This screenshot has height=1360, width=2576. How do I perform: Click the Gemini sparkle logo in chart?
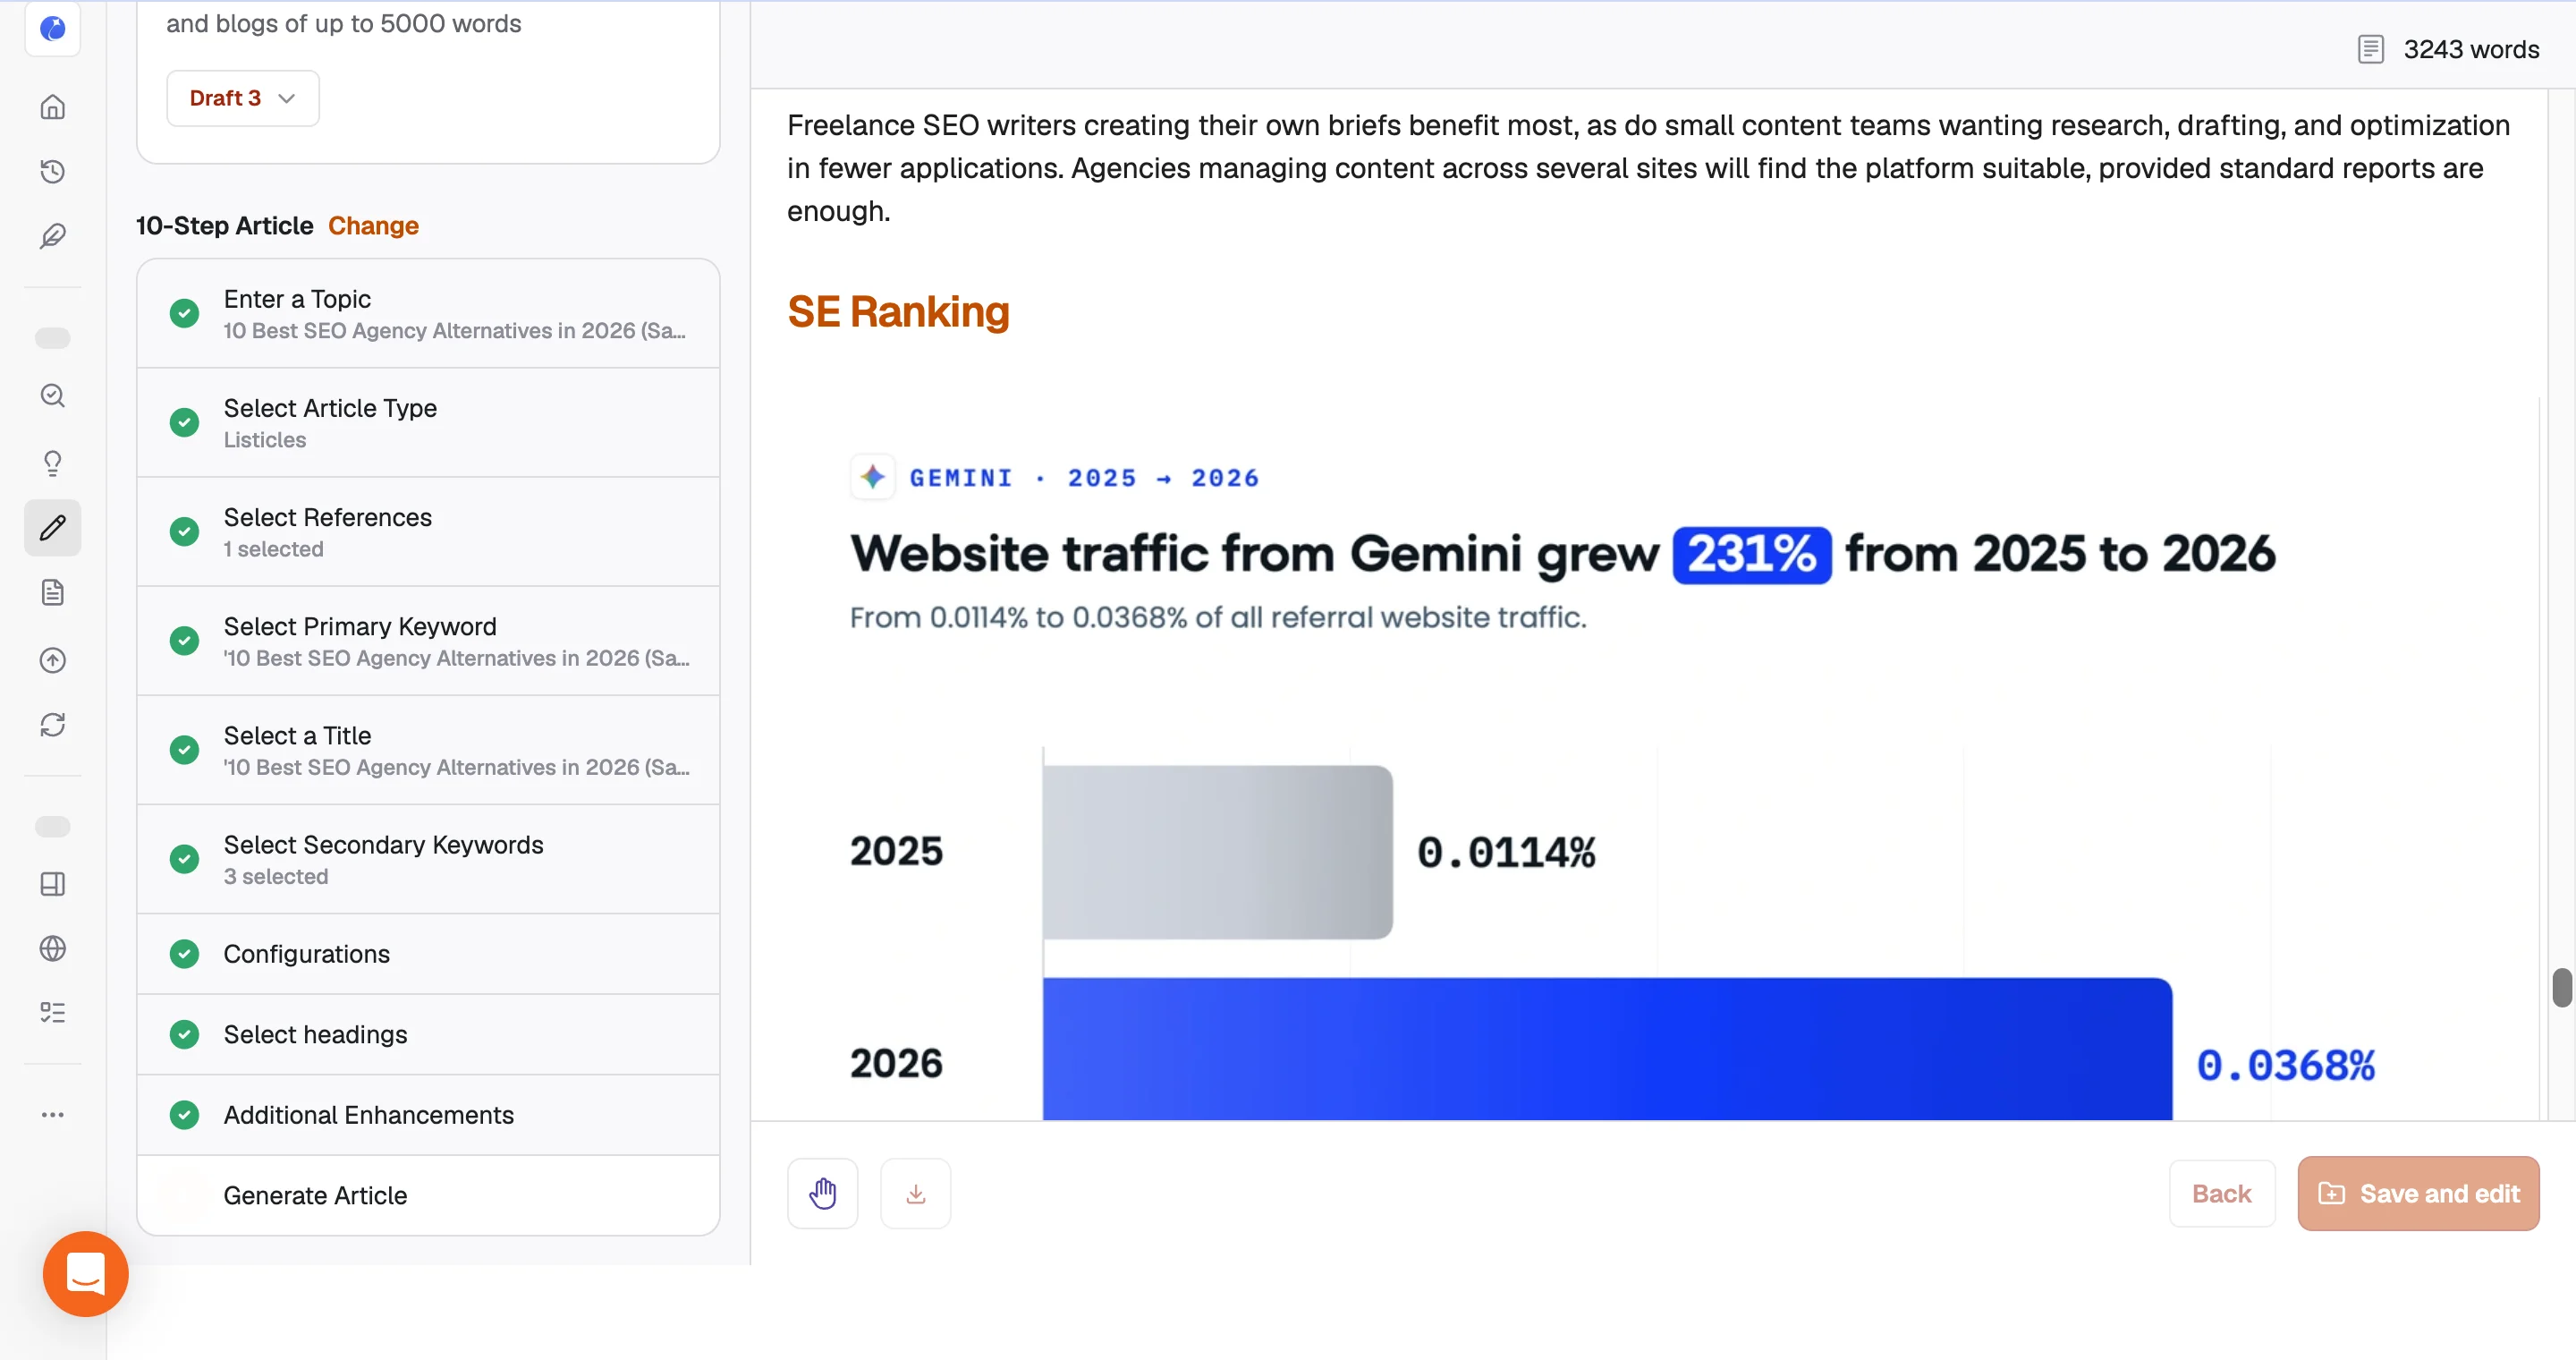pyautogui.click(x=872, y=477)
